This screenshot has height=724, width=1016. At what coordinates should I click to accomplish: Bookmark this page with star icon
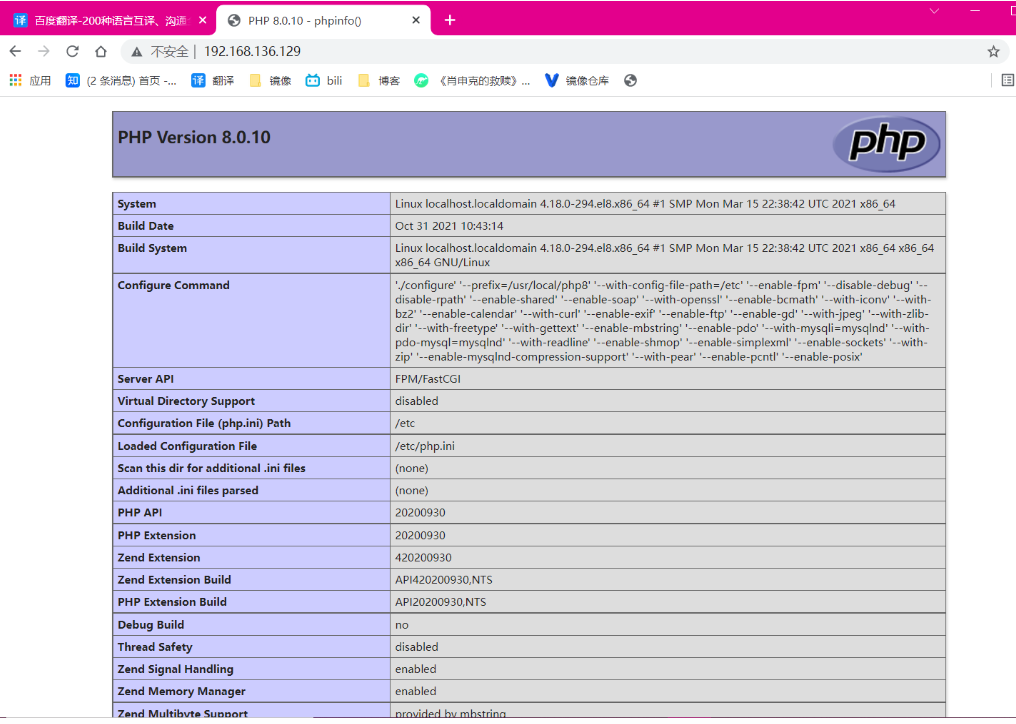tap(993, 52)
